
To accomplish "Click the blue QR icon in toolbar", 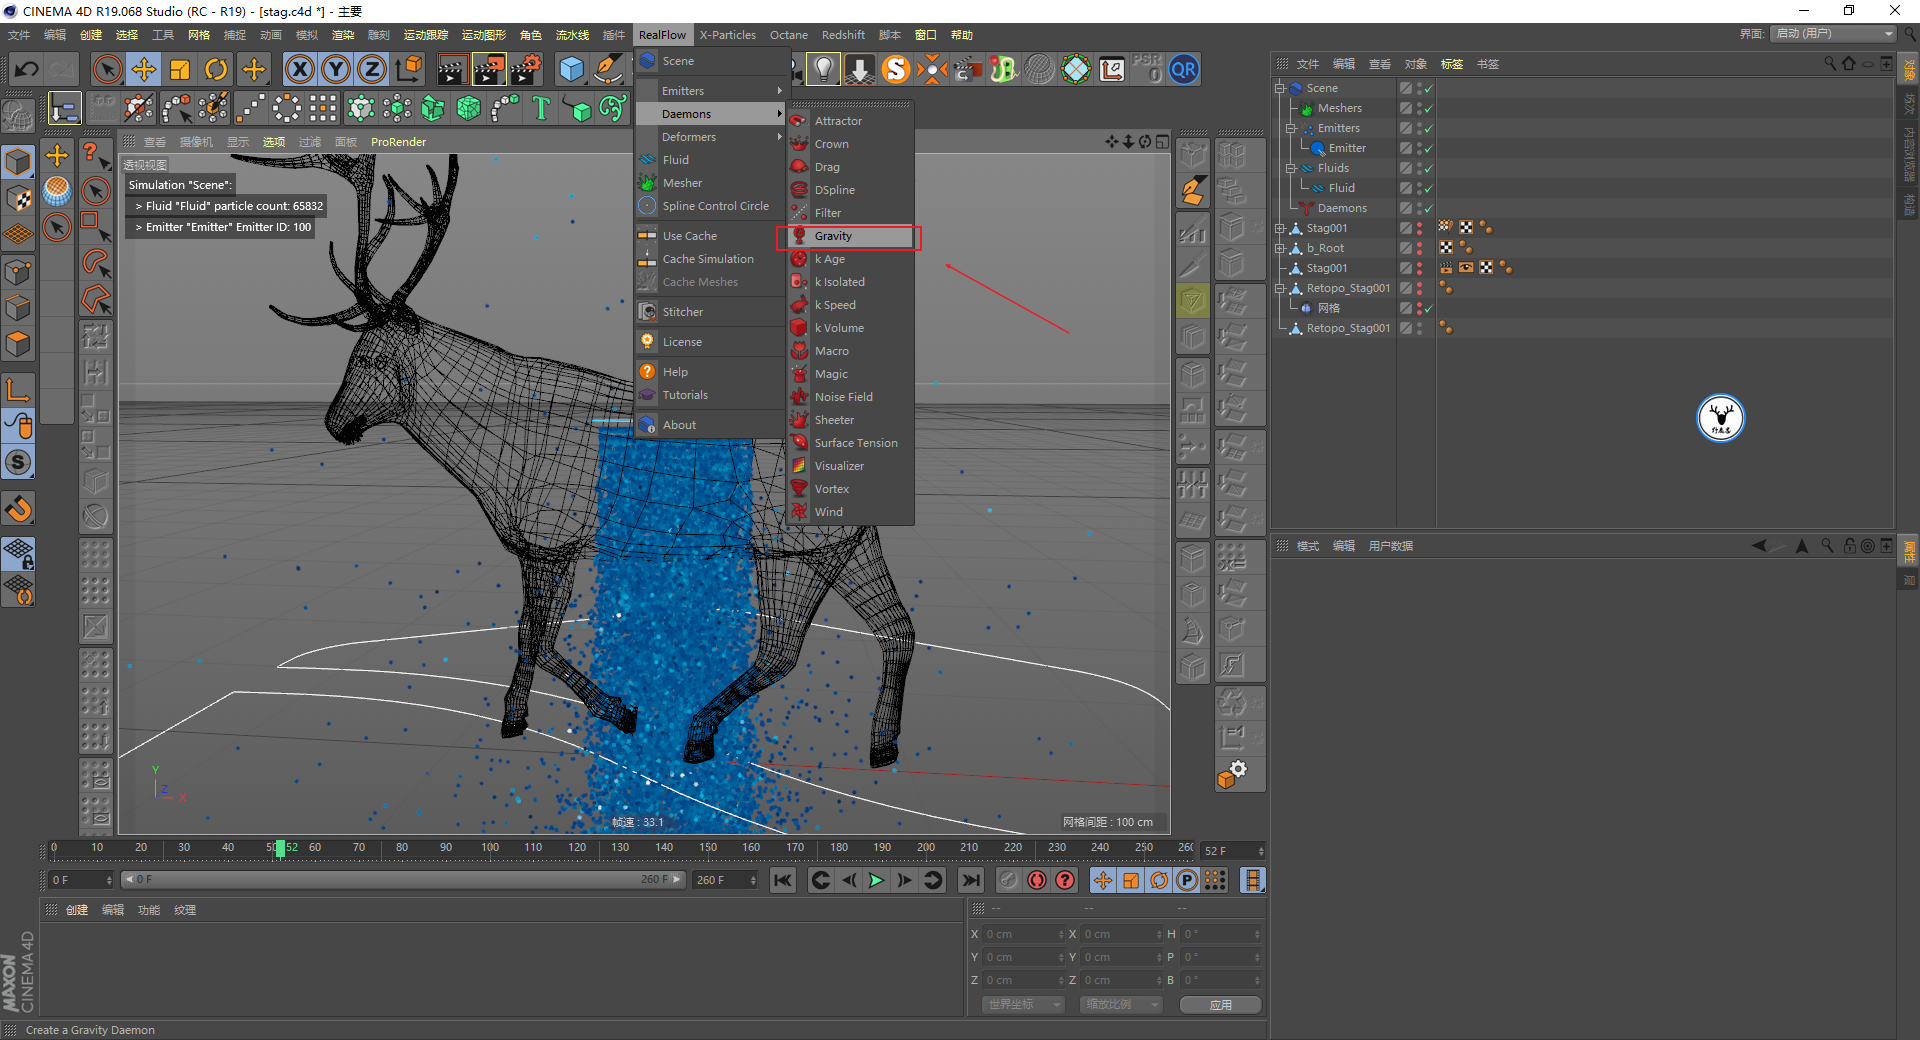I will click(x=1184, y=70).
